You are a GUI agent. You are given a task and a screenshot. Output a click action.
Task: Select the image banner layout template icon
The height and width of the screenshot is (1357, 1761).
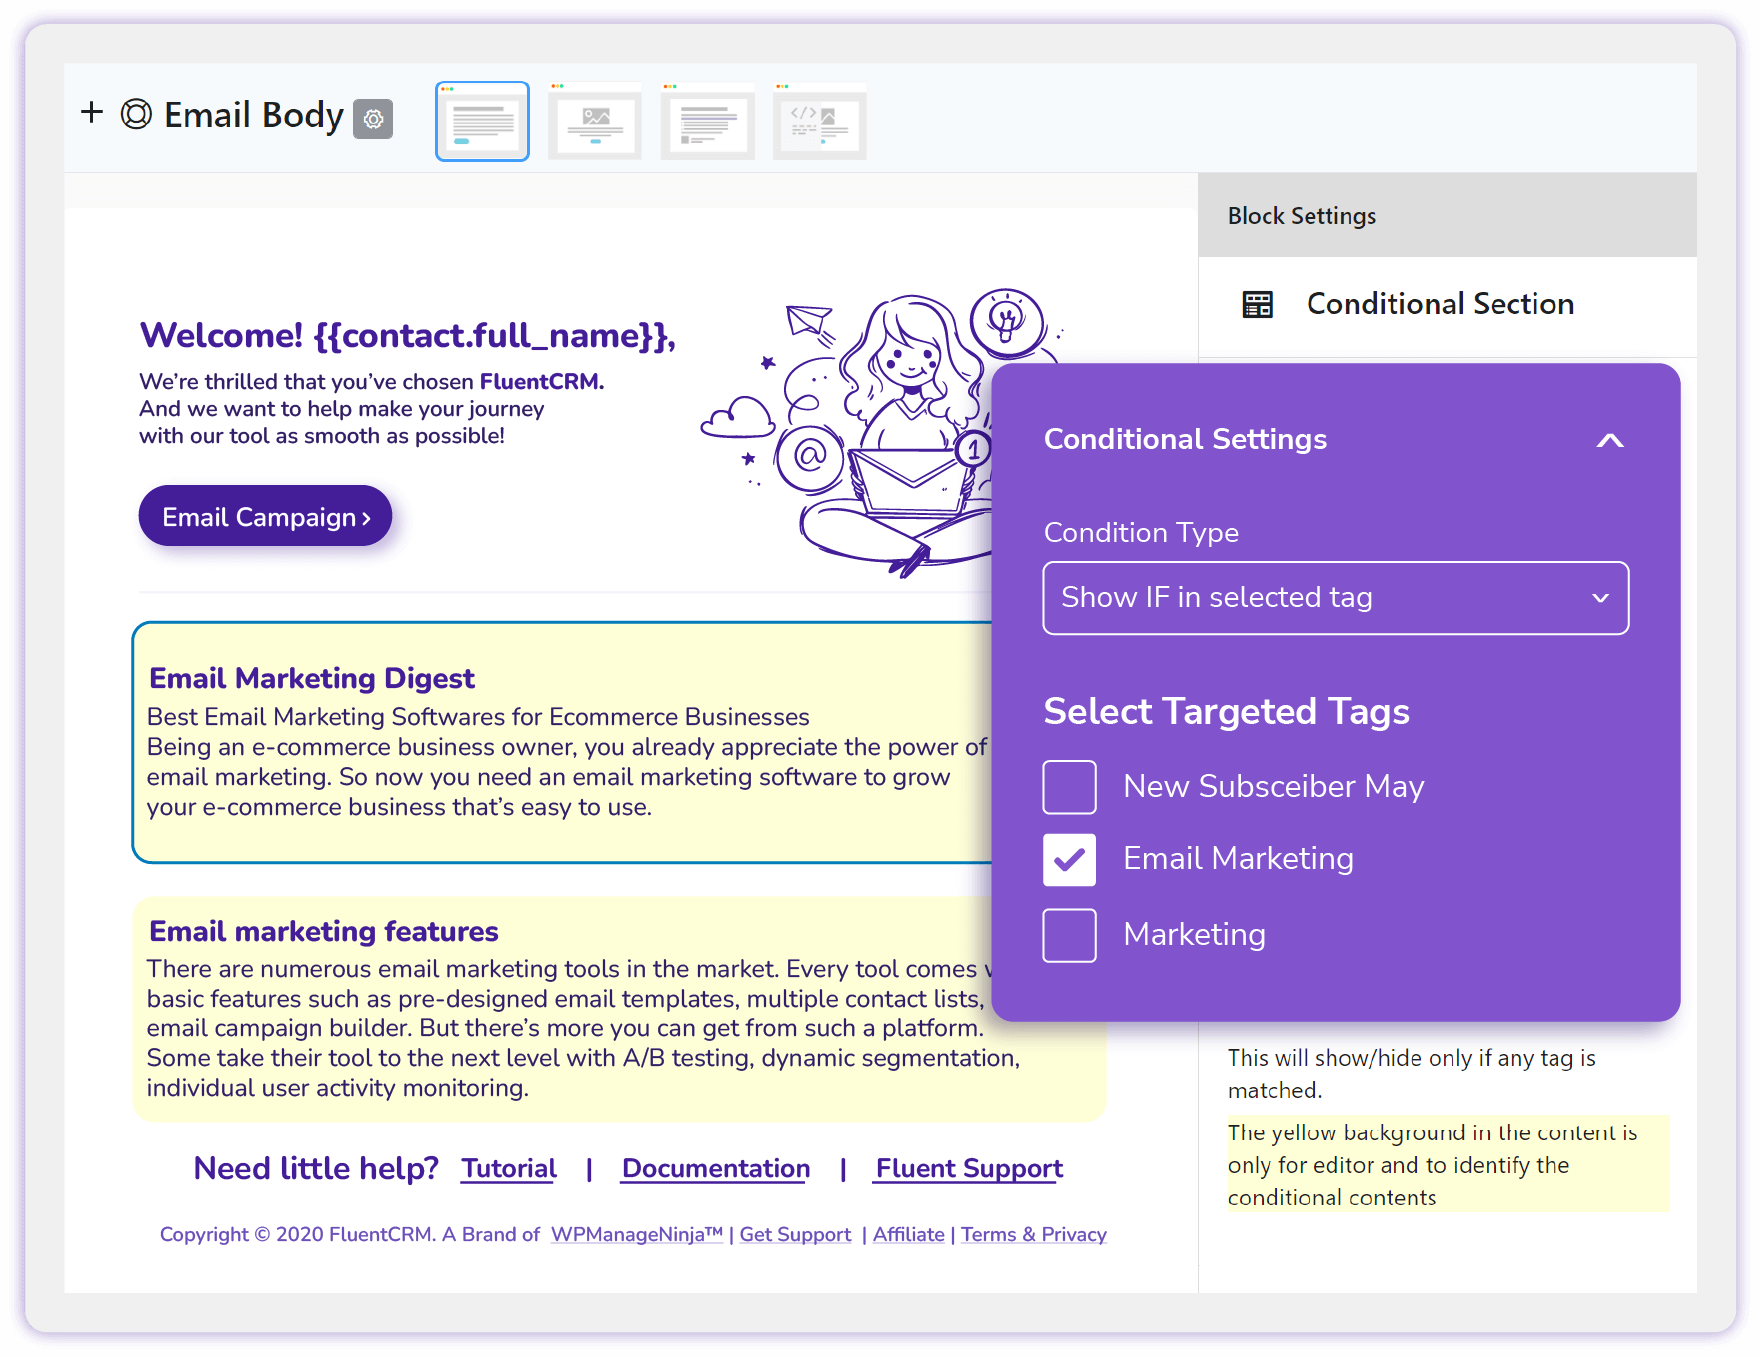pyautogui.click(x=595, y=121)
